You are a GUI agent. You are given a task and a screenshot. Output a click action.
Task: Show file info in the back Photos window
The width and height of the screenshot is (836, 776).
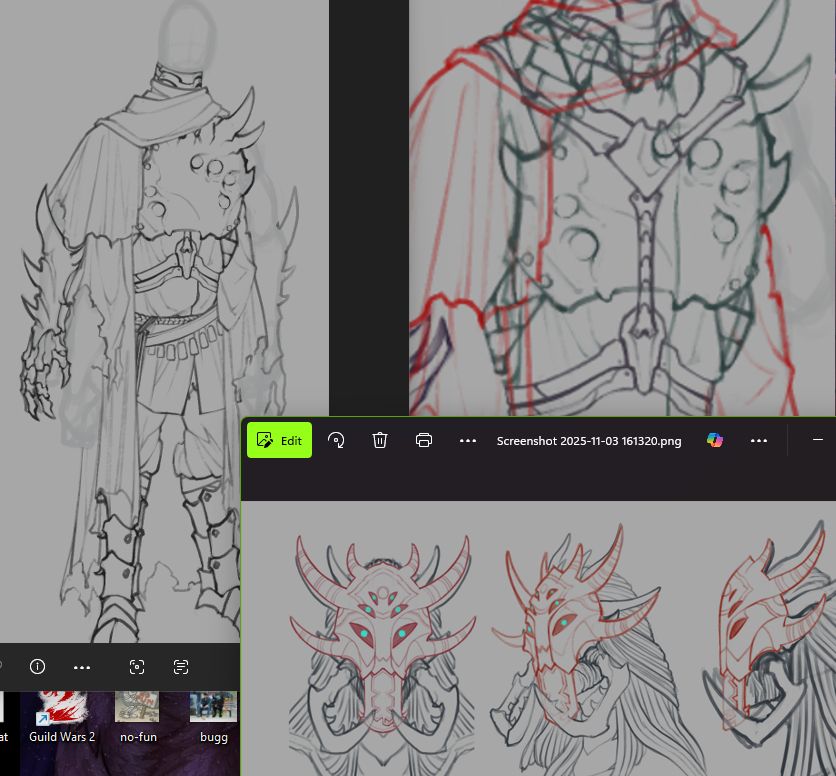click(x=37, y=667)
